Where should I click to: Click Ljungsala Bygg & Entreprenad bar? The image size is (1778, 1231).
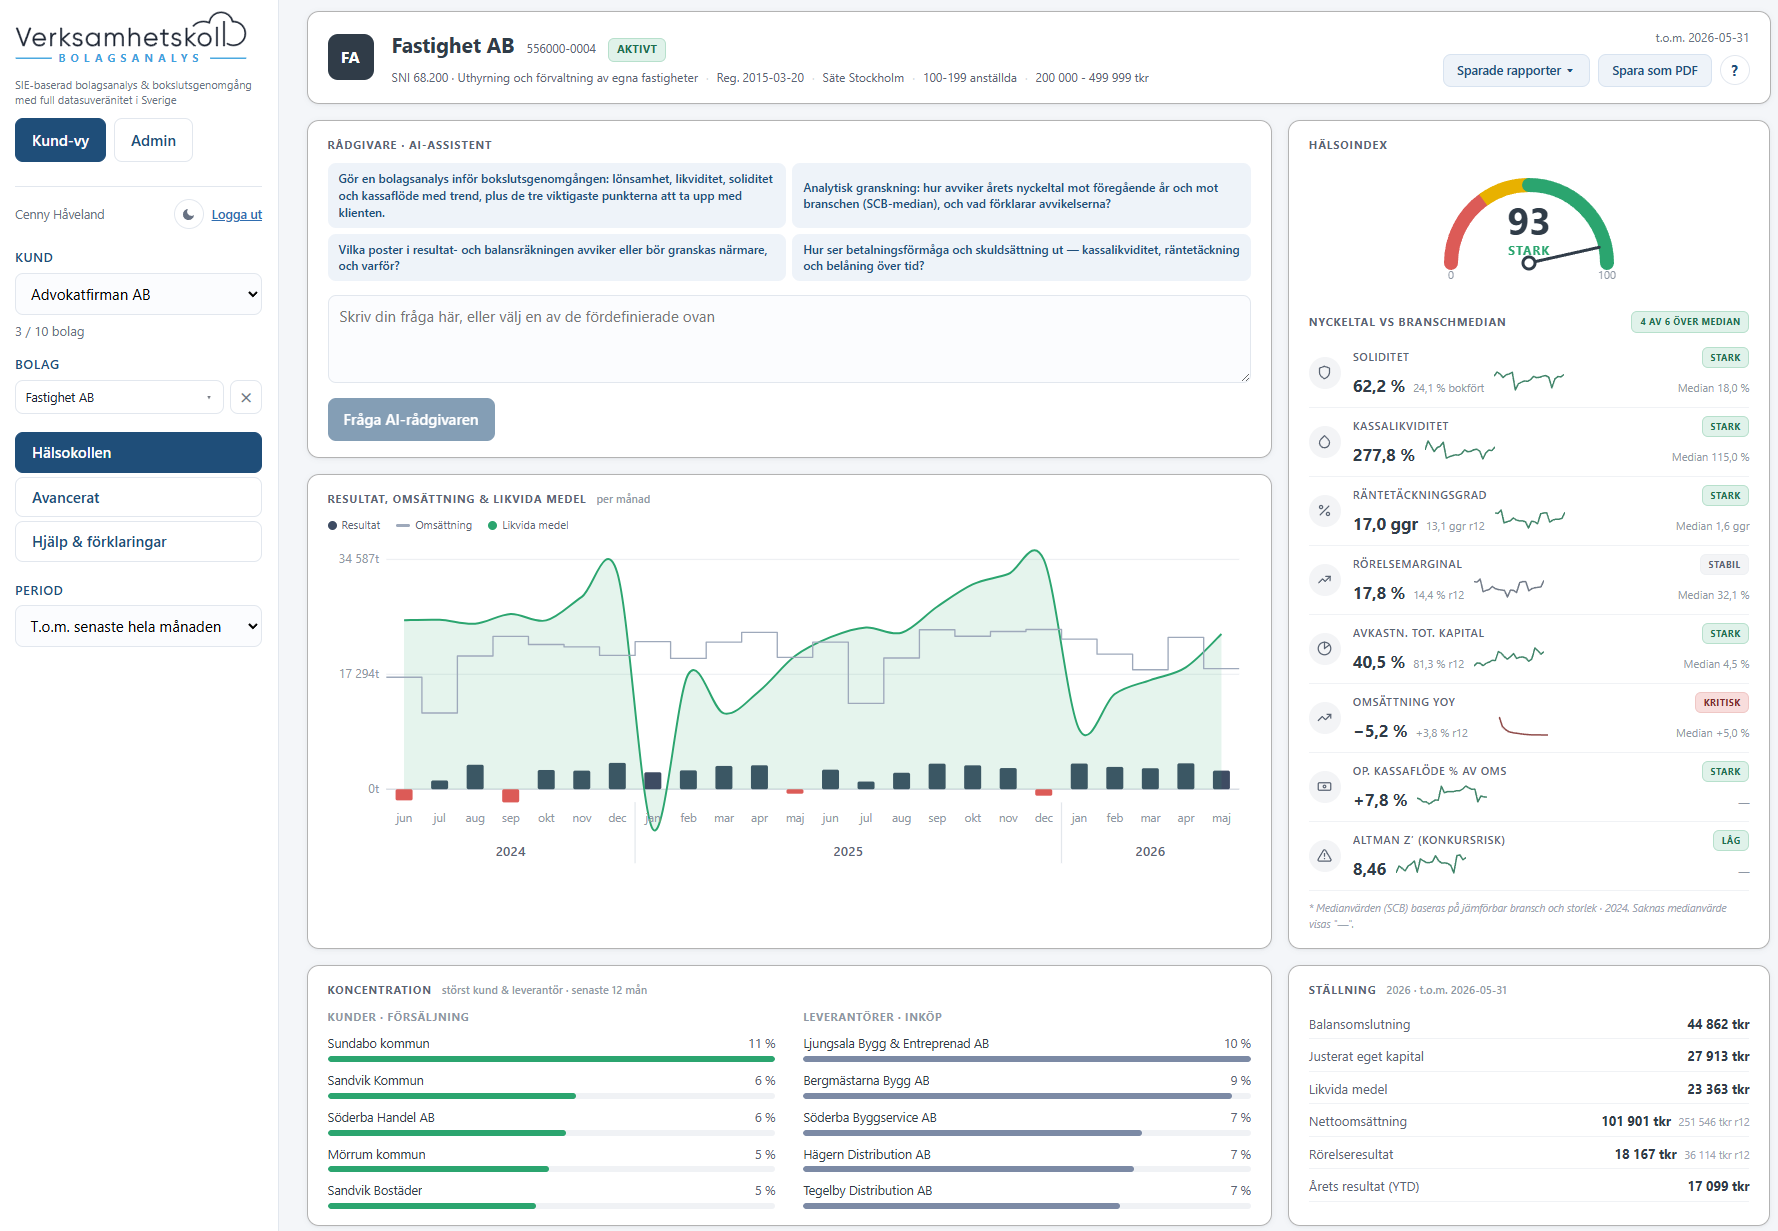[x=1027, y=1058]
